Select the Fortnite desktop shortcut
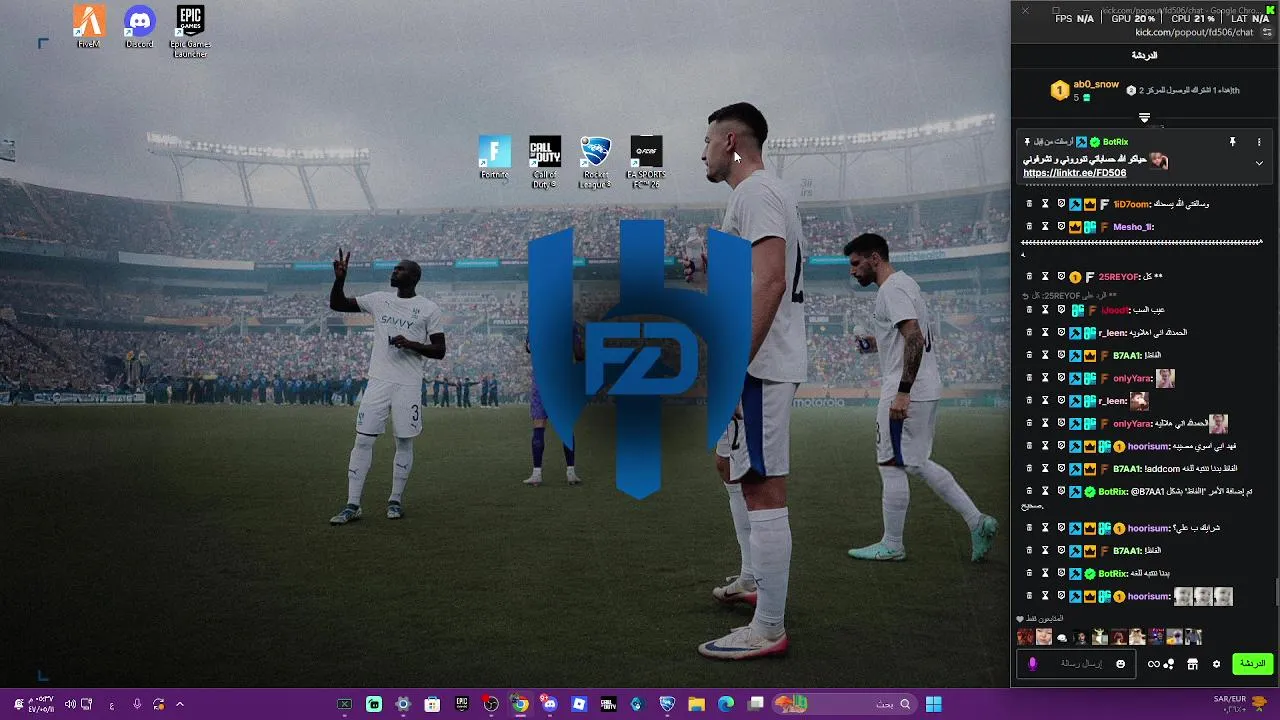The height and width of the screenshot is (720, 1280). click(x=494, y=158)
